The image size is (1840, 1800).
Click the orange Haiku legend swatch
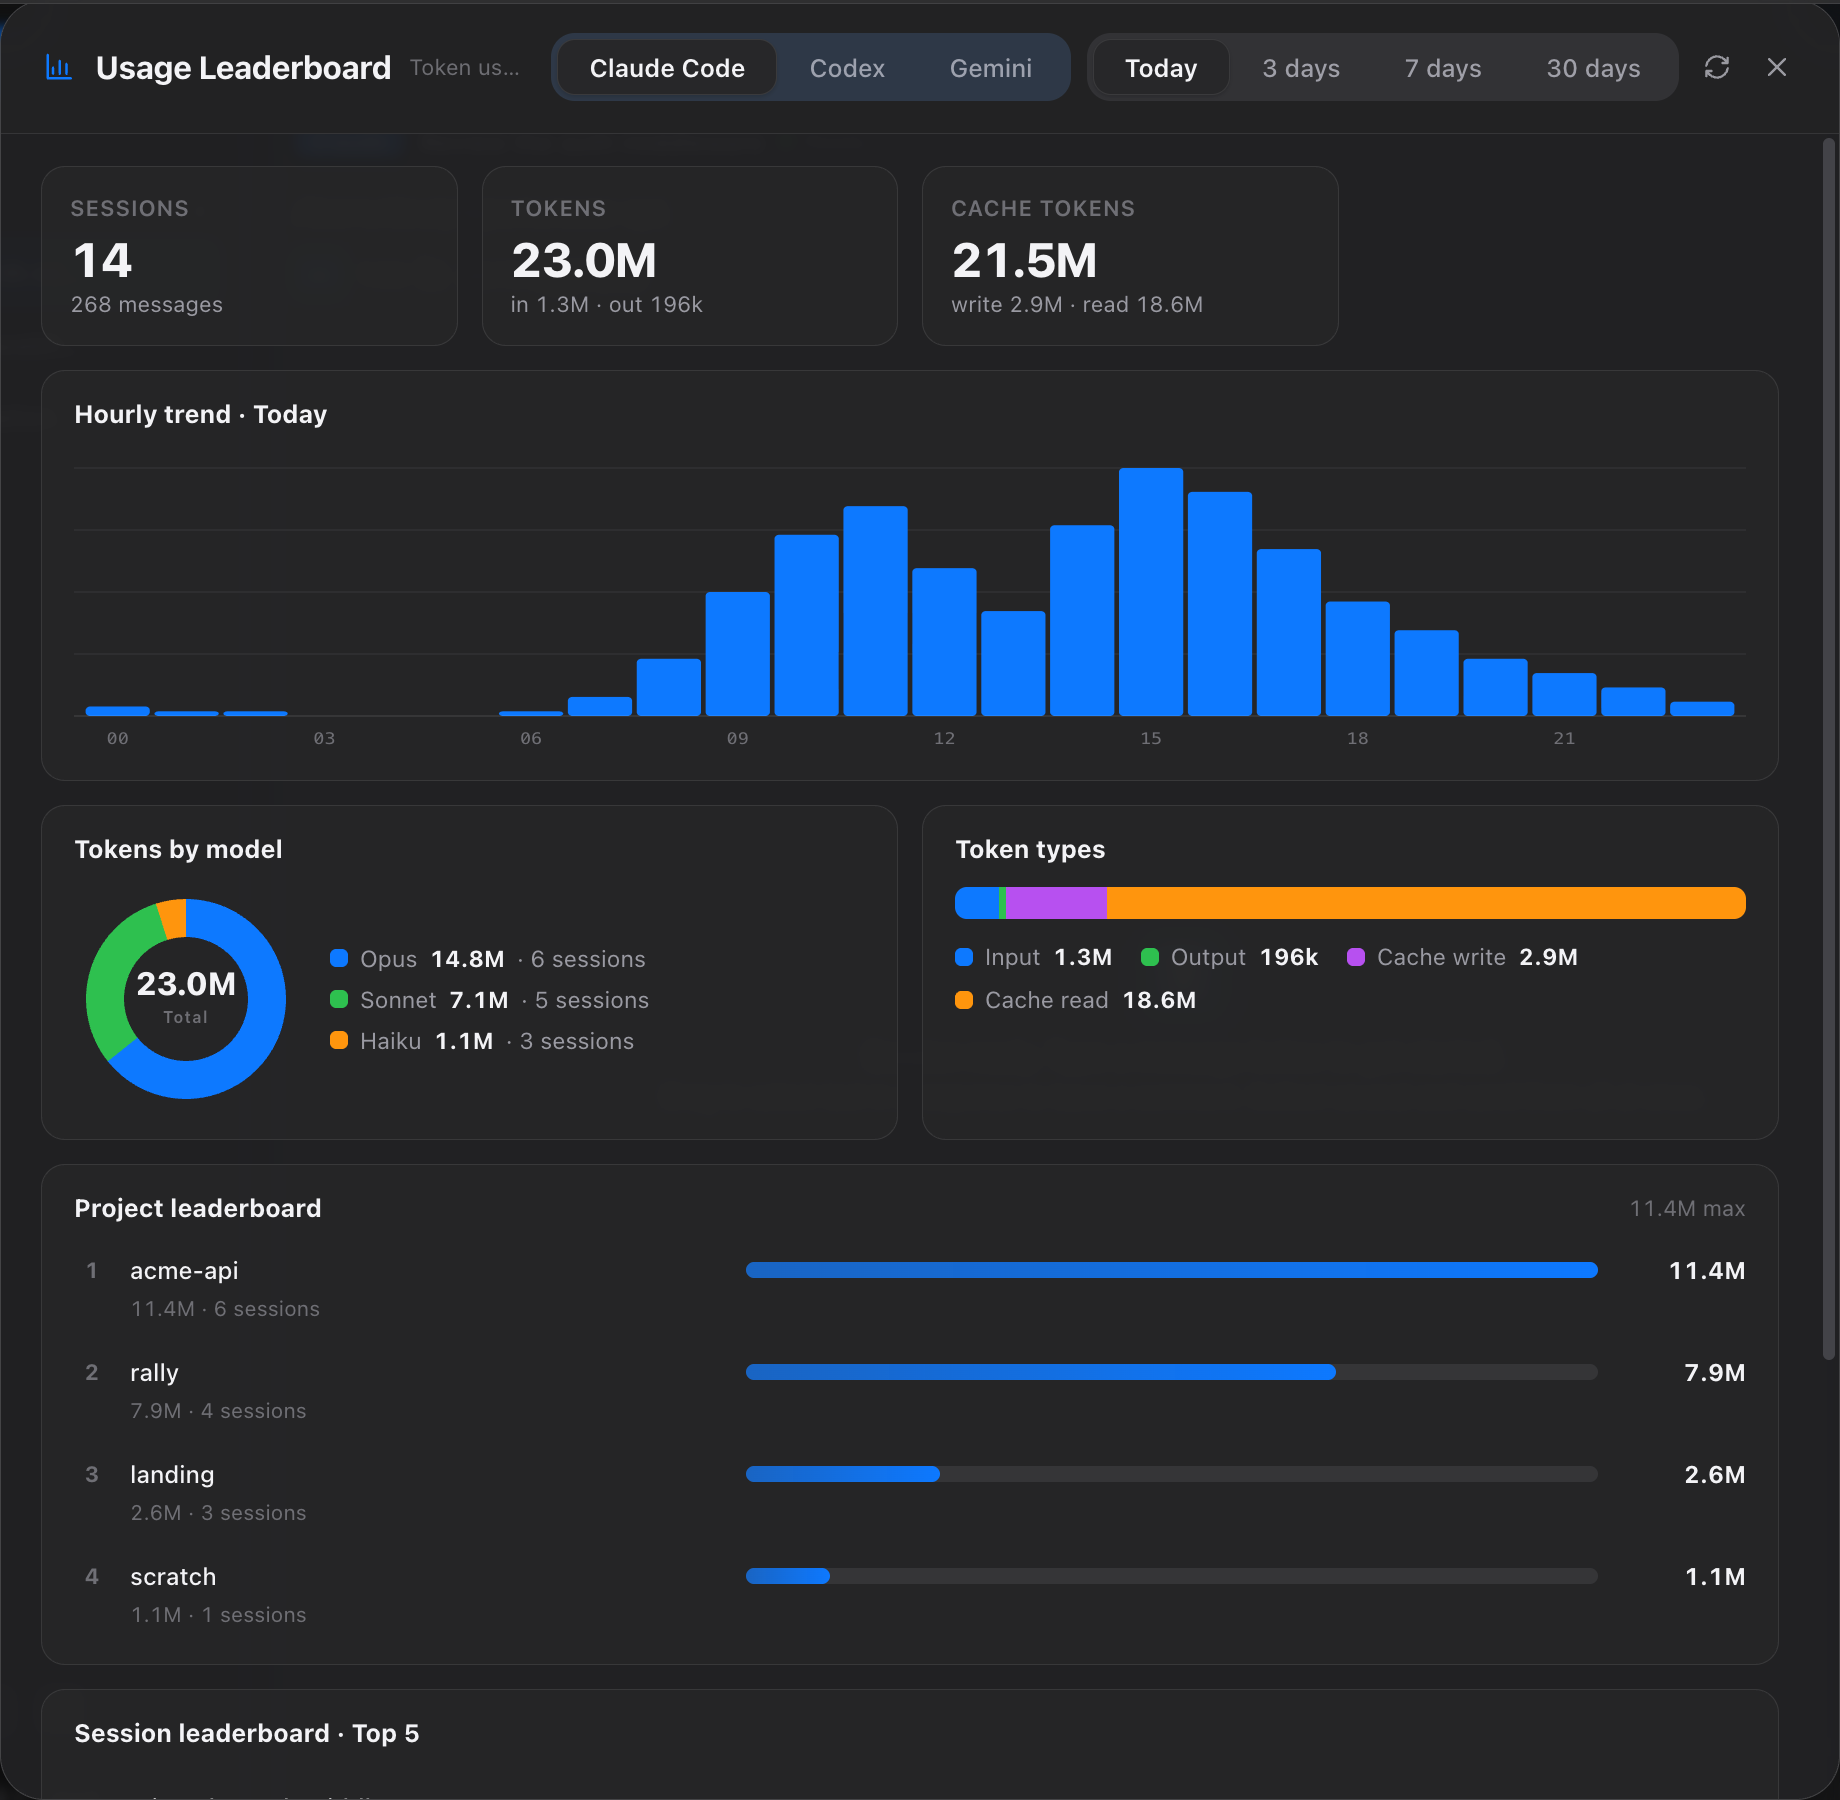tap(339, 1040)
